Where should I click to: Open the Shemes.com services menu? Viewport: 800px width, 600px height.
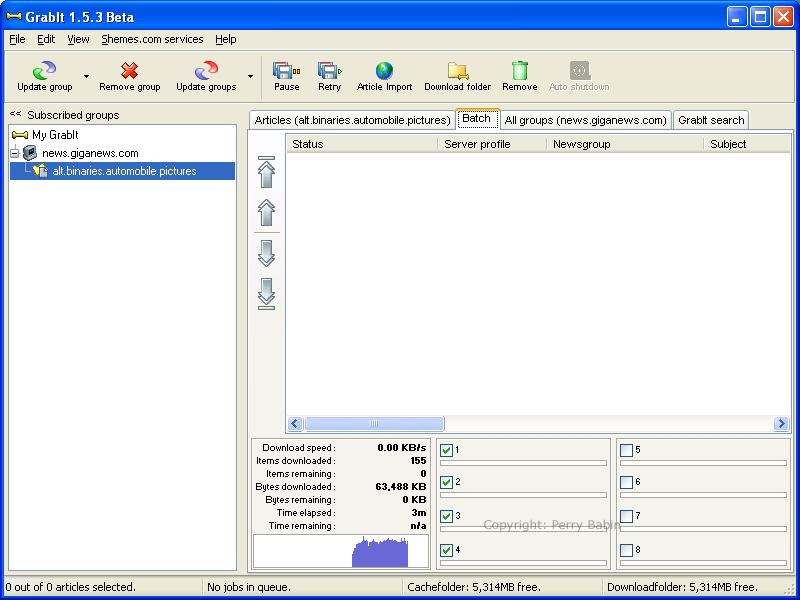(152, 39)
